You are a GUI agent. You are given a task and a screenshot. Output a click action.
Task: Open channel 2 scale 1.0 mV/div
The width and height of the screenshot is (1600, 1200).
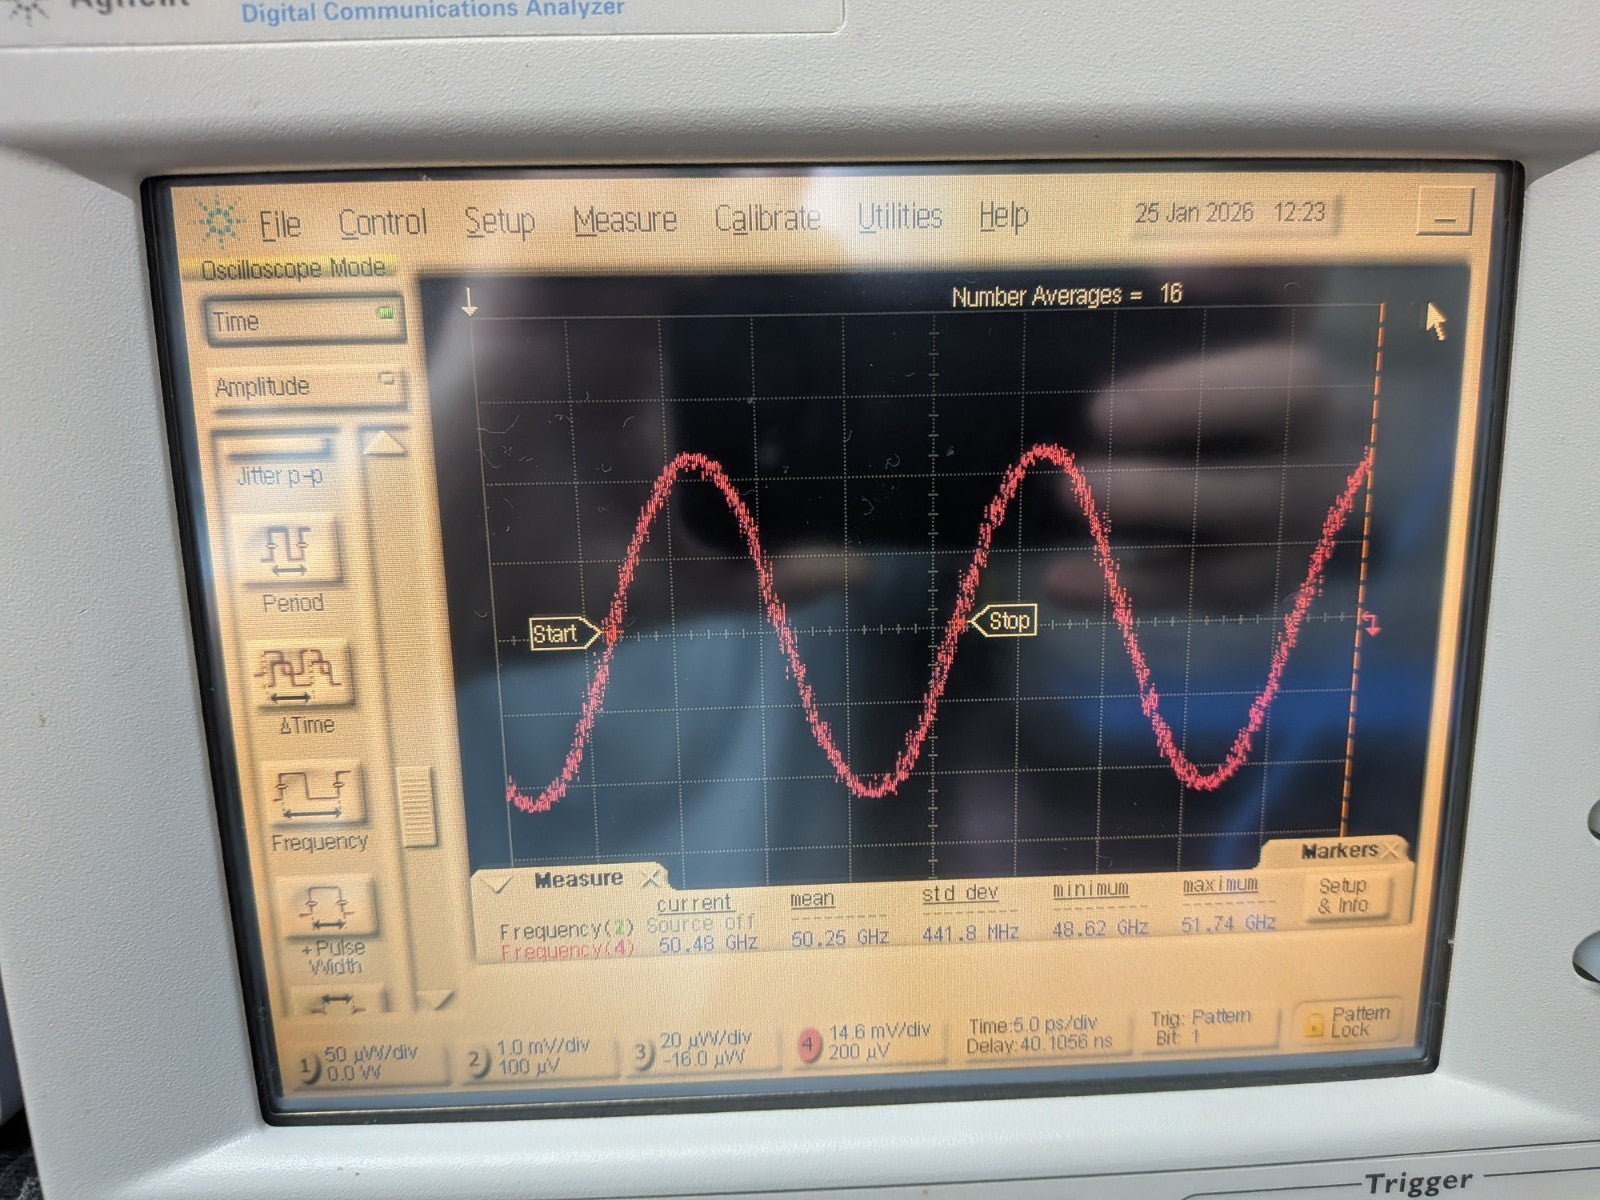pyautogui.click(x=544, y=1046)
